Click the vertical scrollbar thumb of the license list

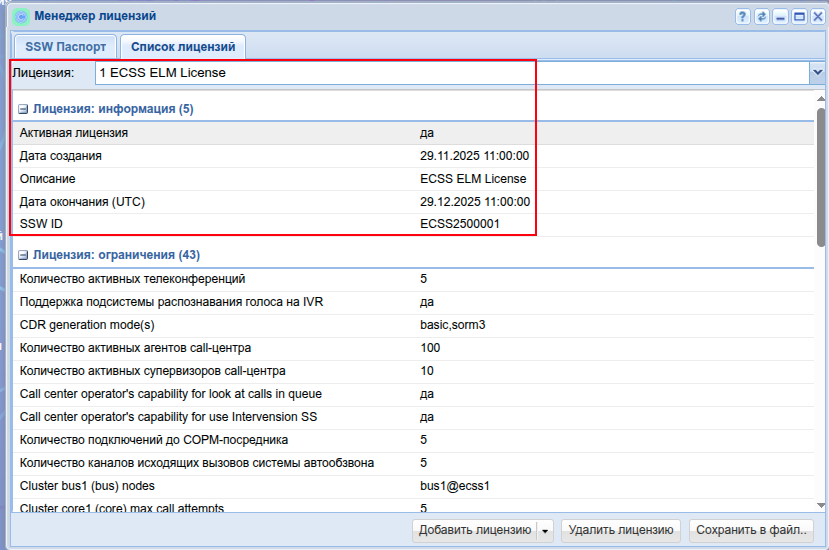tap(821, 177)
